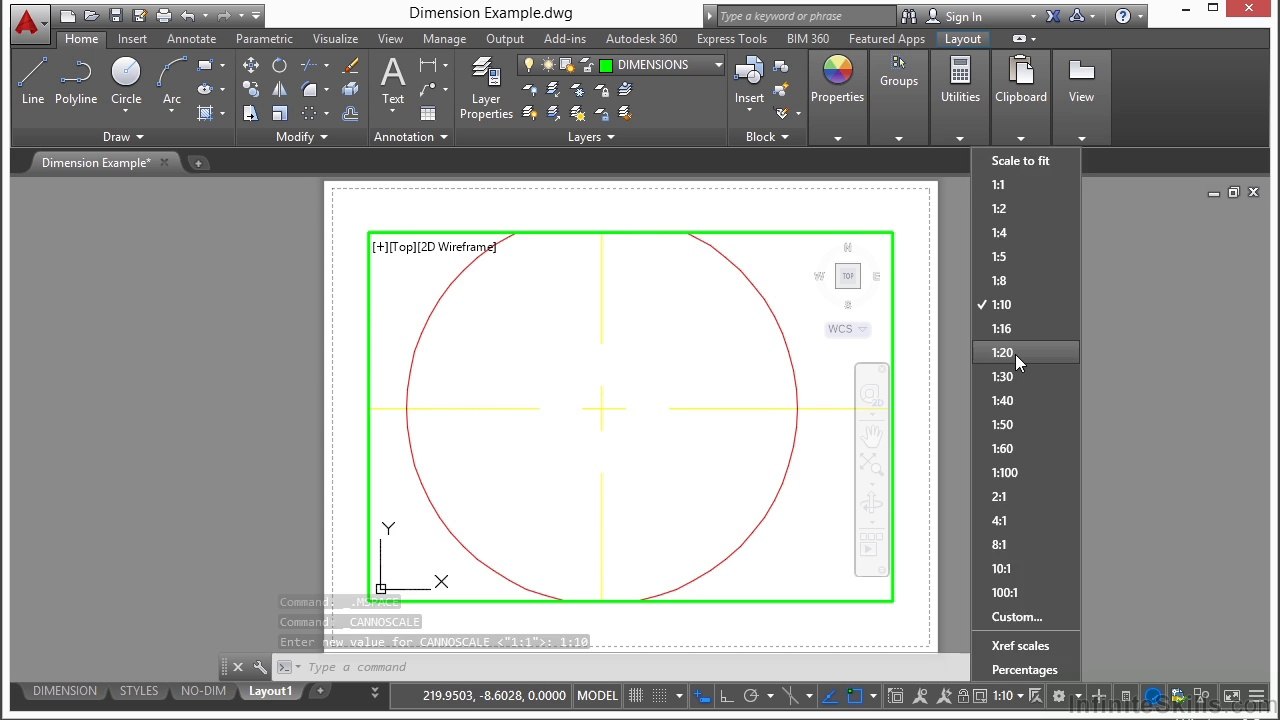Open the Groups panel
This screenshot has height=720, width=1280.
click(x=899, y=72)
